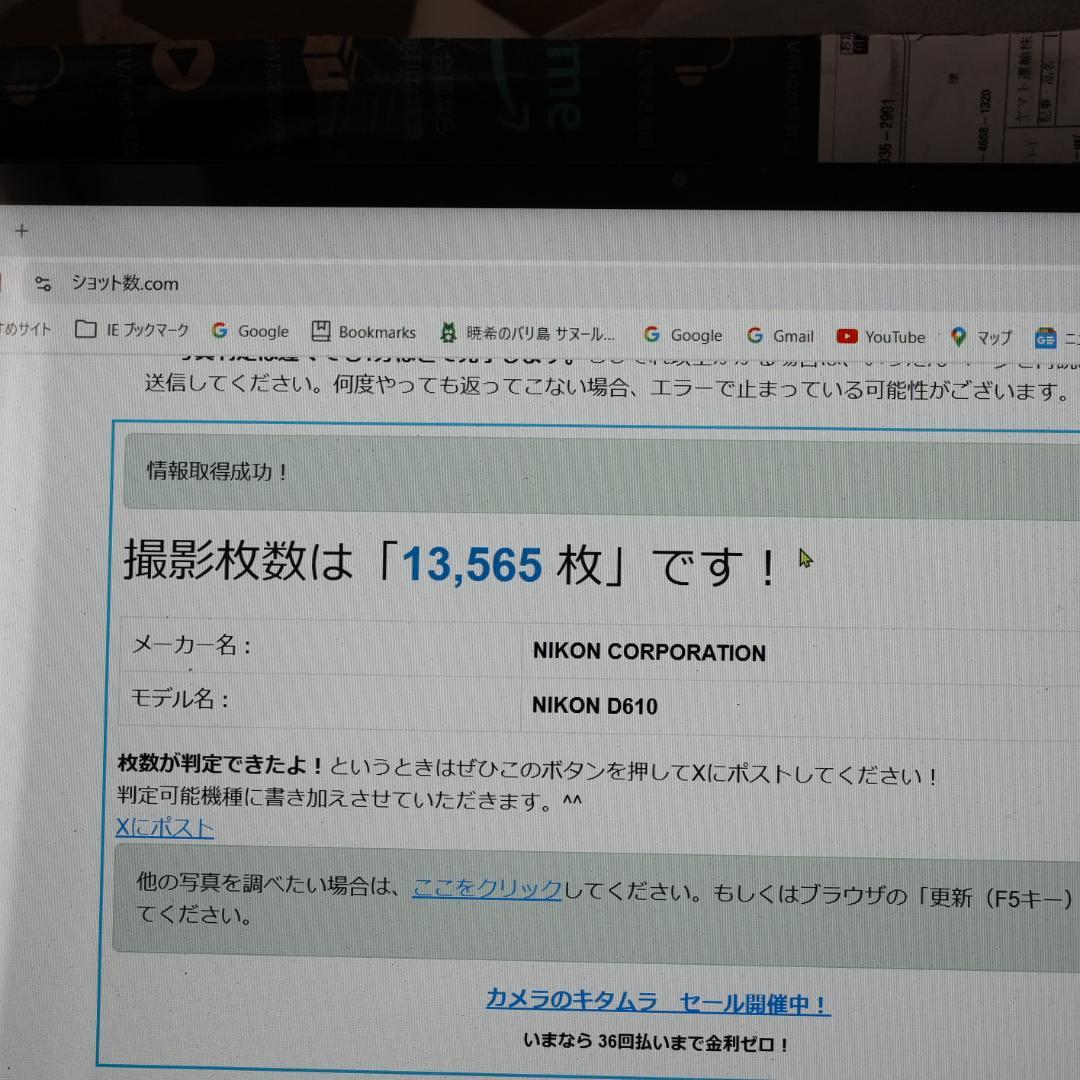The width and height of the screenshot is (1080, 1080).
Task: Open the first Google bookmark next to IE ブックマーク
Action: [x=251, y=331]
